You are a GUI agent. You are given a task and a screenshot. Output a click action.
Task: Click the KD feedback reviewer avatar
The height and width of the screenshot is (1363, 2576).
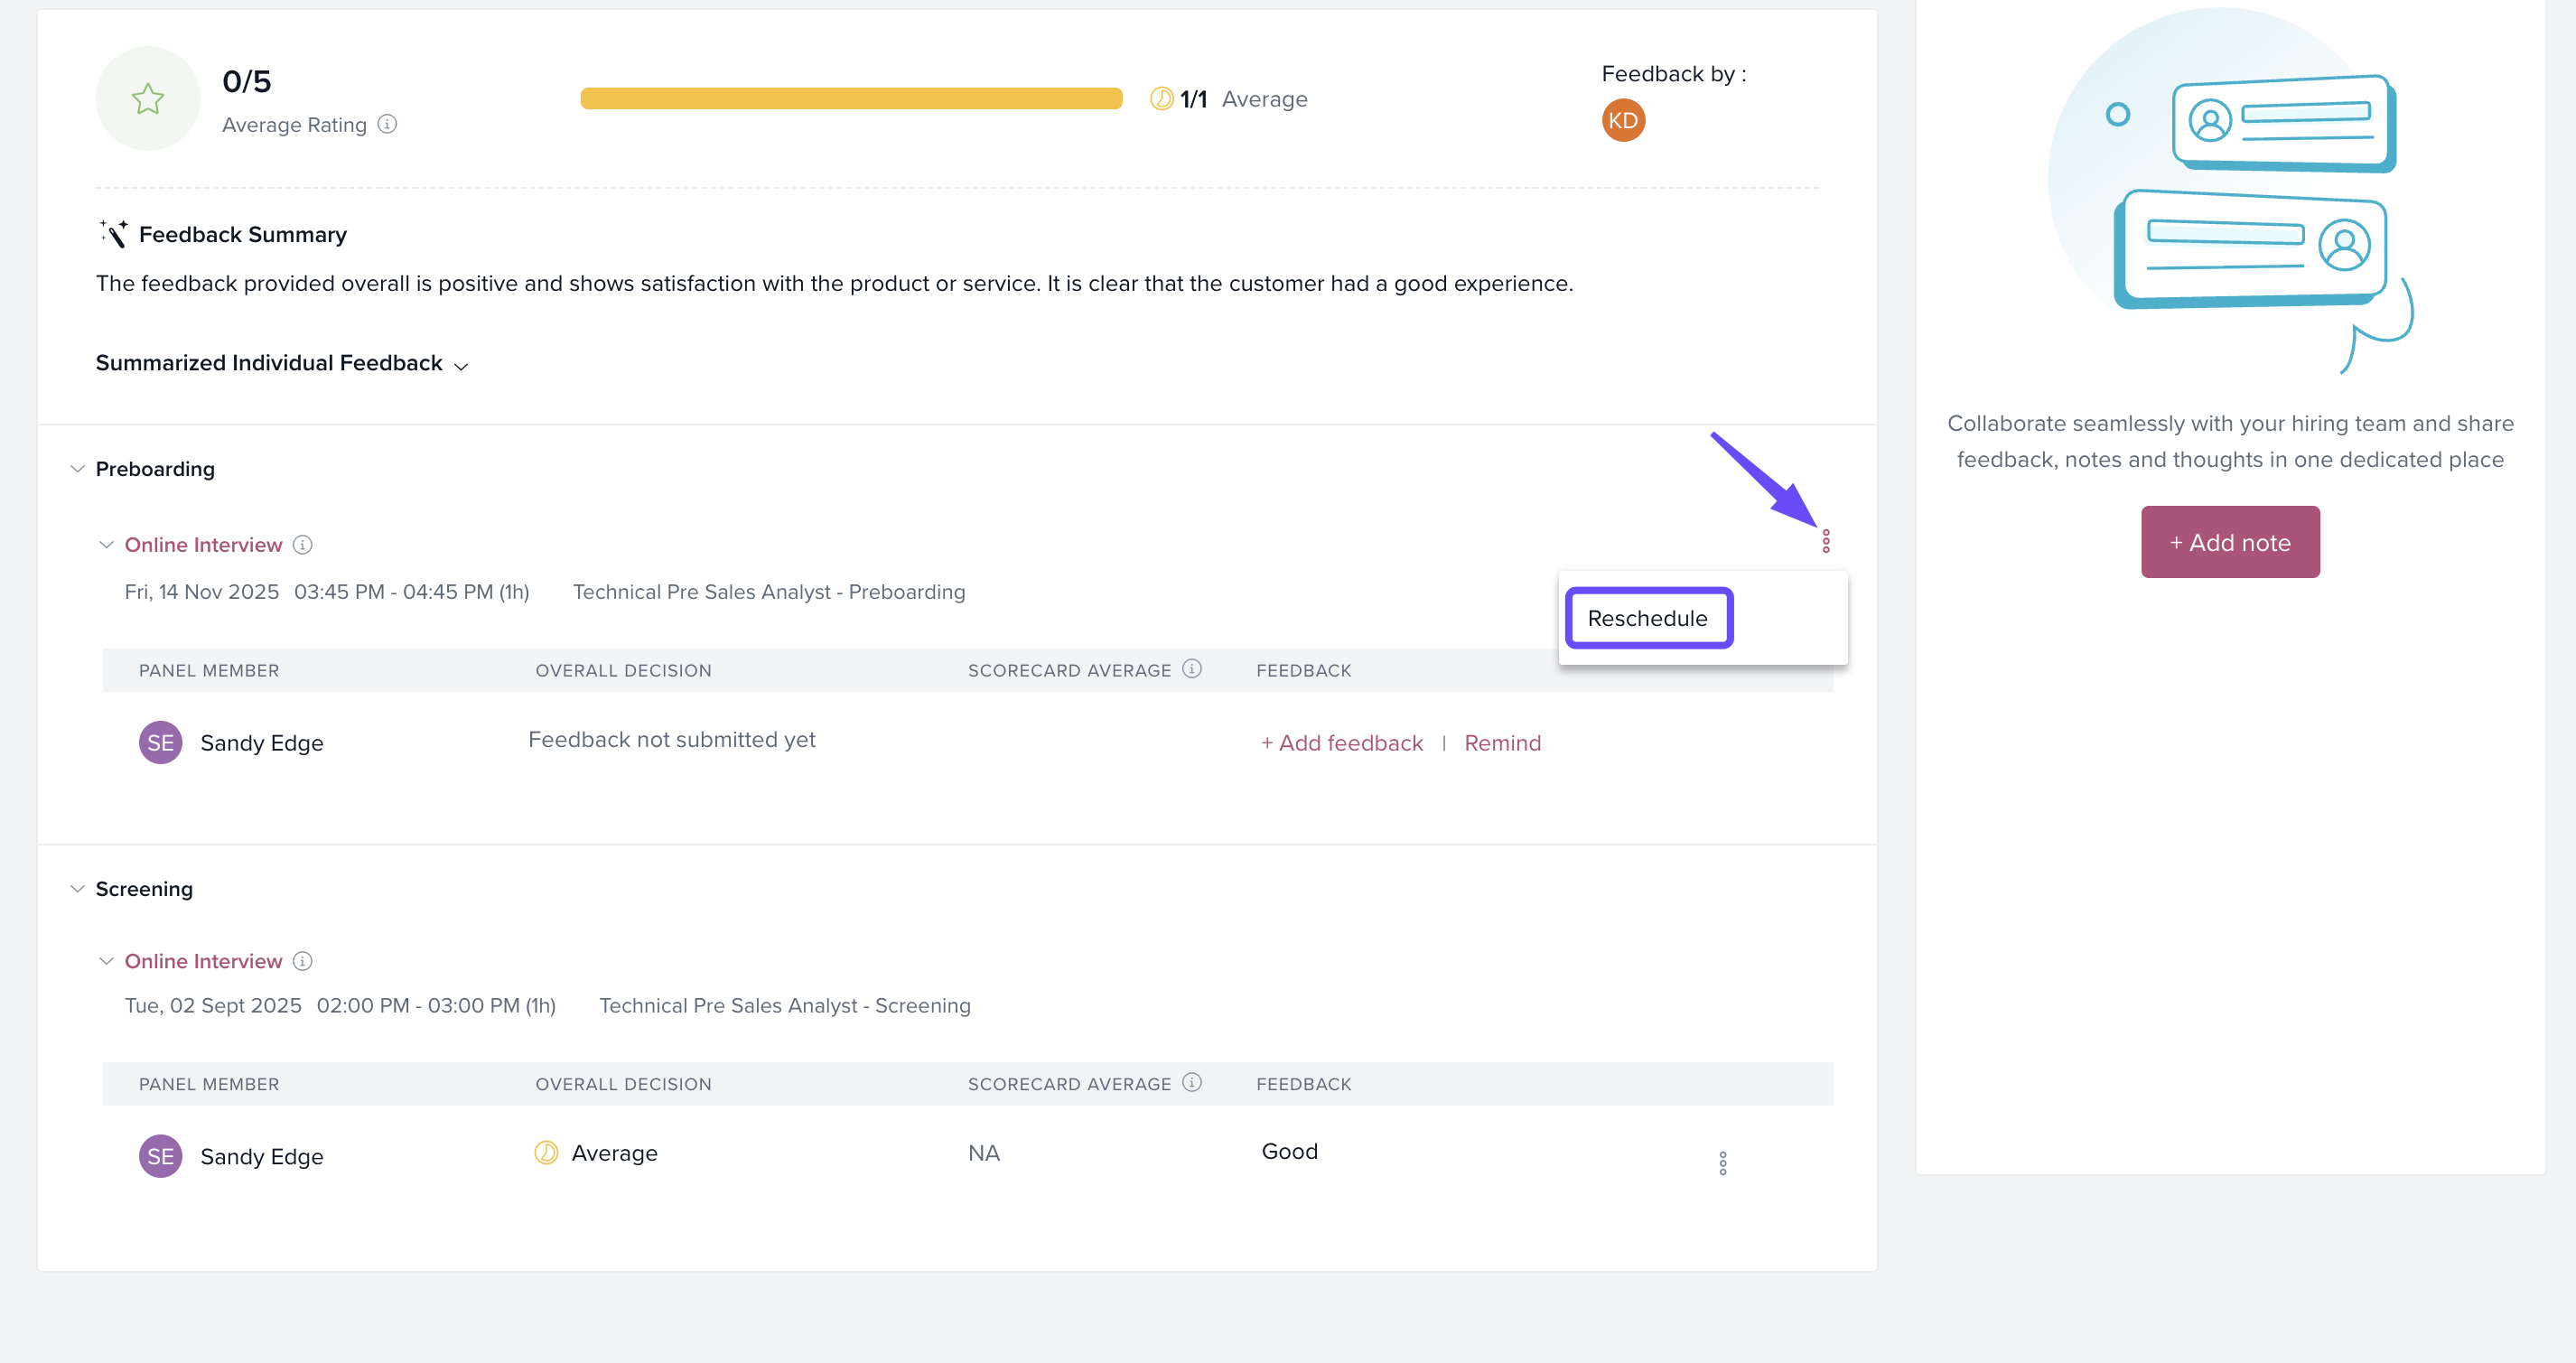[1623, 121]
